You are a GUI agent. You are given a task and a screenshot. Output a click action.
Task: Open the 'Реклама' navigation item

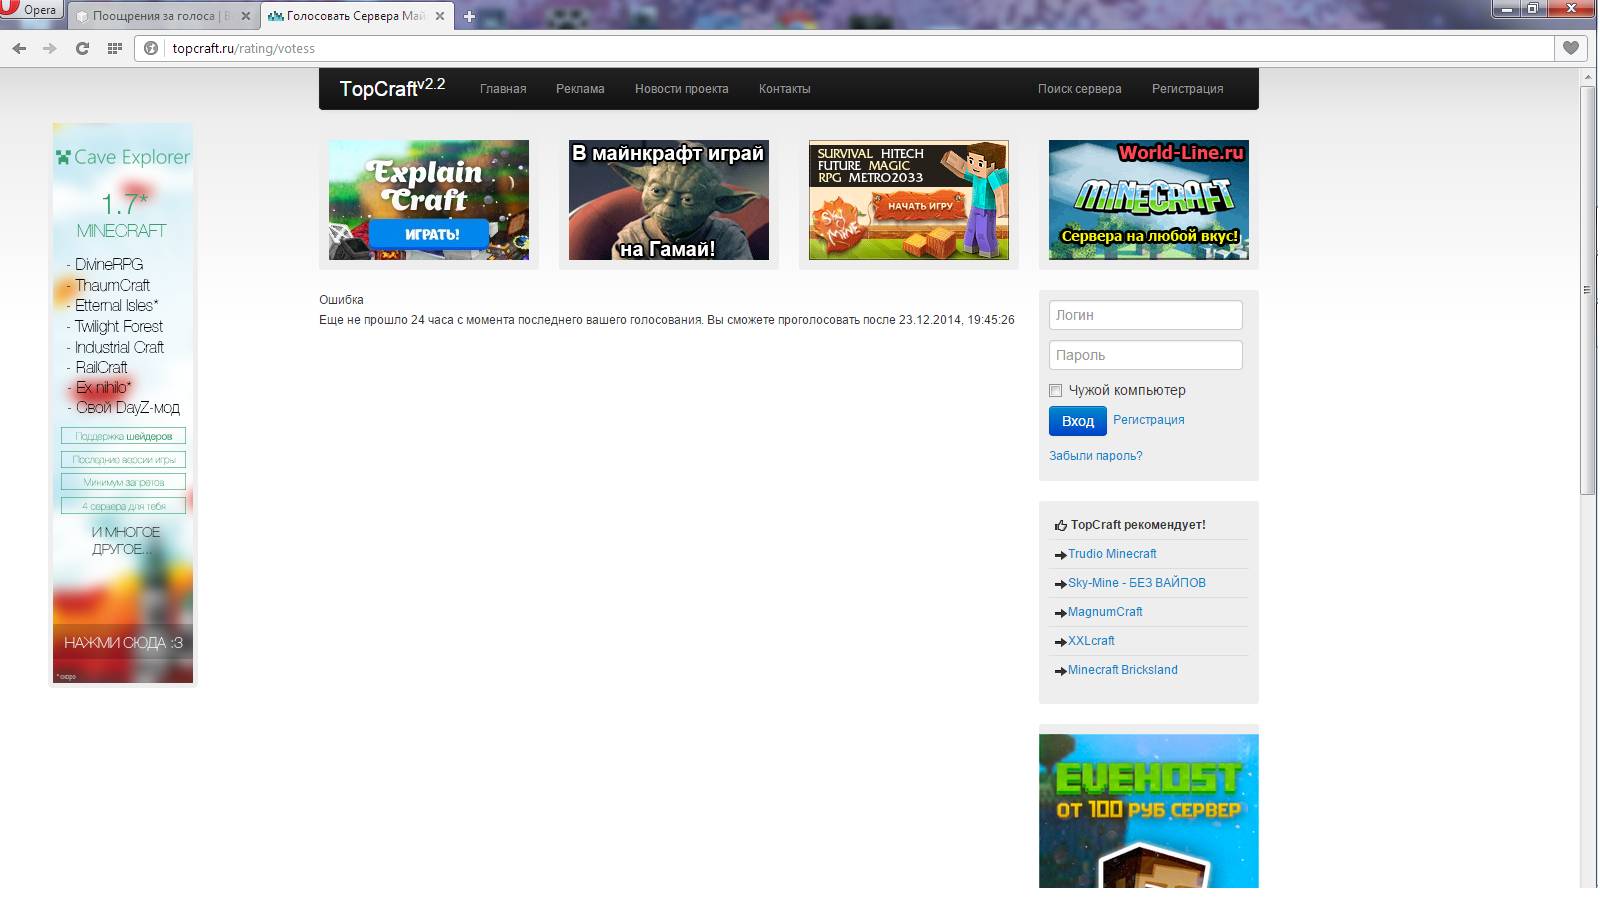click(x=580, y=89)
